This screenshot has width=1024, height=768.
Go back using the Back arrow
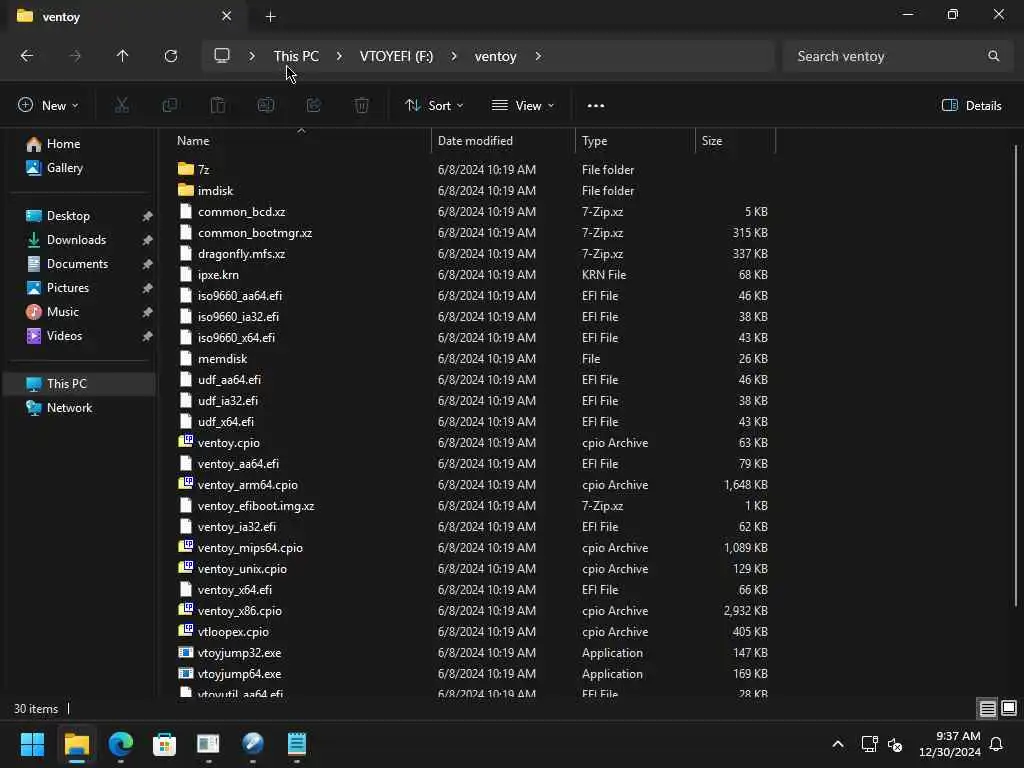(27, 56)
